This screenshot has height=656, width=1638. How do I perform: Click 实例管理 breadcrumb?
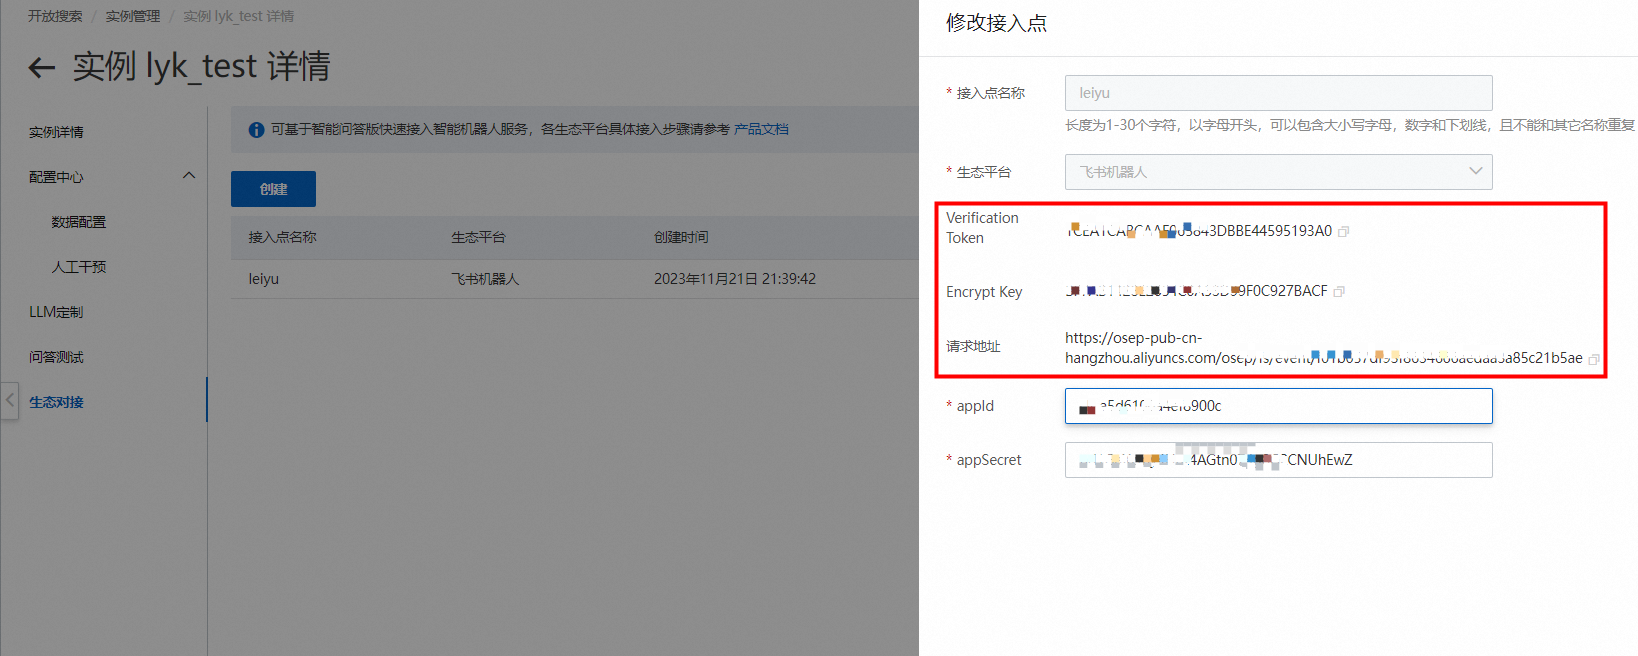point(133,16)
